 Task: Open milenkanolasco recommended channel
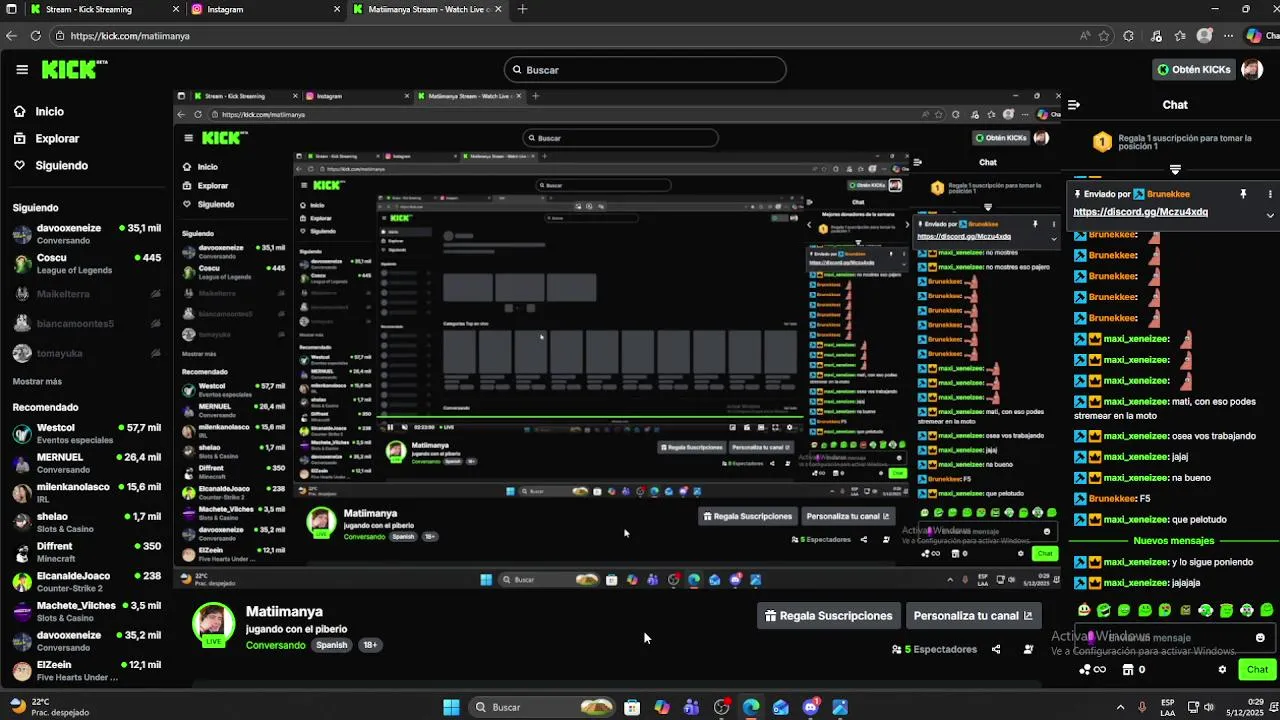pyautogui.click(x=87, y=493)
